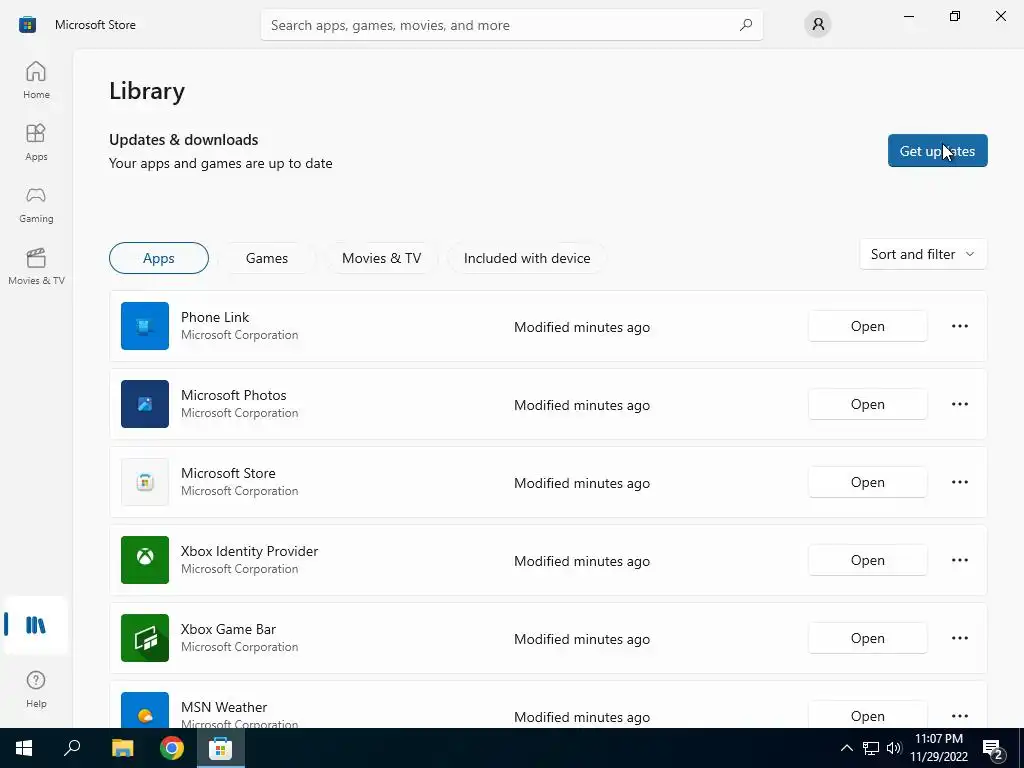
Task: Click Microsoft Store icon in taskbar
Action: pyautogui.click(x=221, y=748)
